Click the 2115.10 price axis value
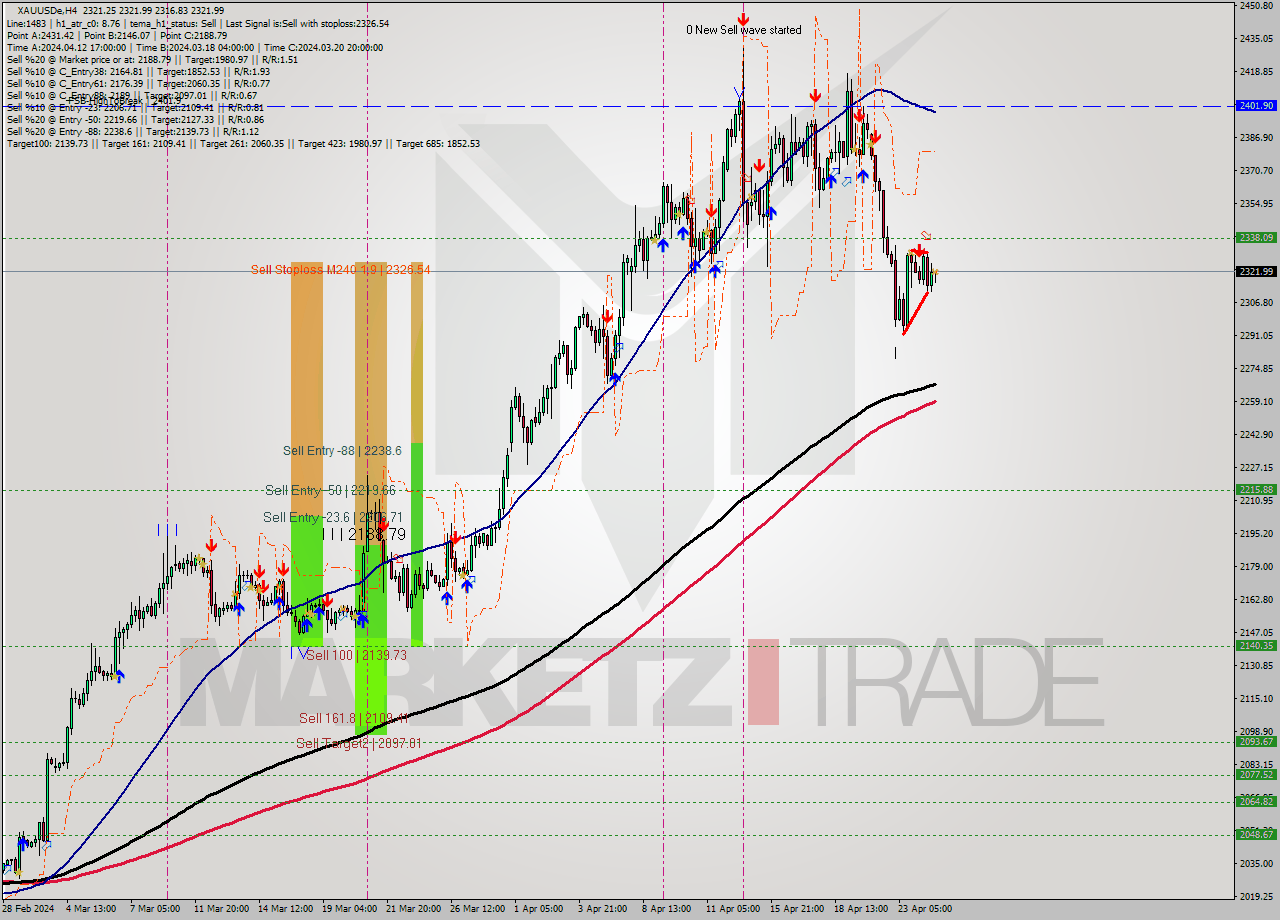The height and width of the screenshot is (920, 1280). pos(1256,699)
